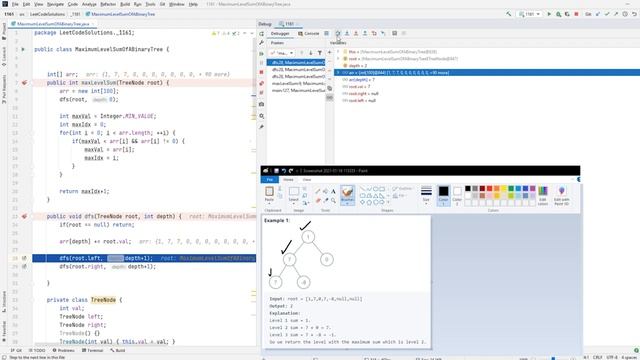Click Edit colors in Paint
Image resolution: width=640 pixels, height=360 pixels.
tap(543, 196)
